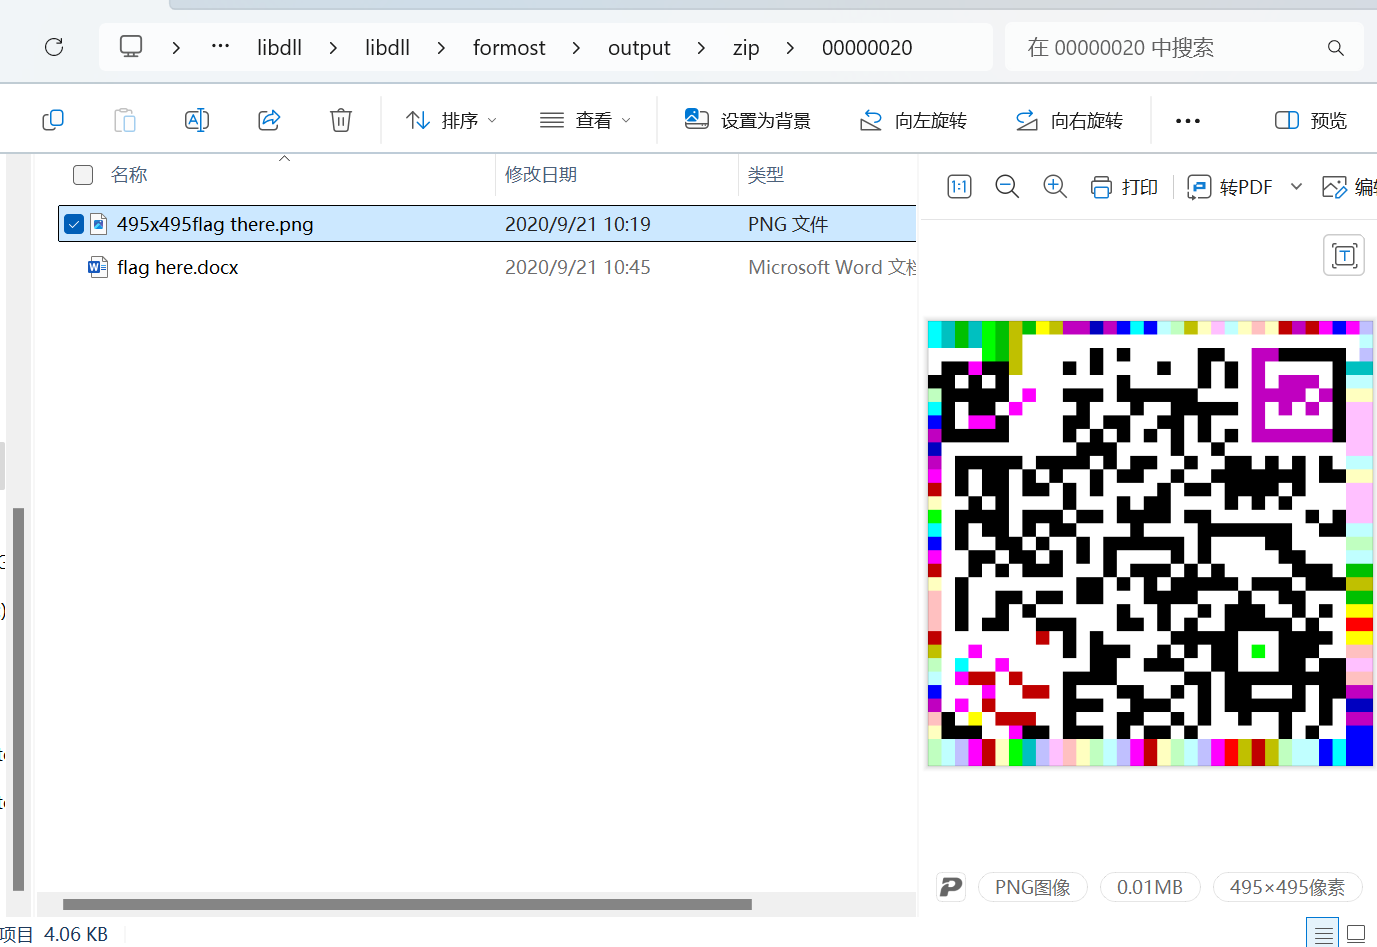Navigate to the zip breadcrumb folder

pos(746,47)
